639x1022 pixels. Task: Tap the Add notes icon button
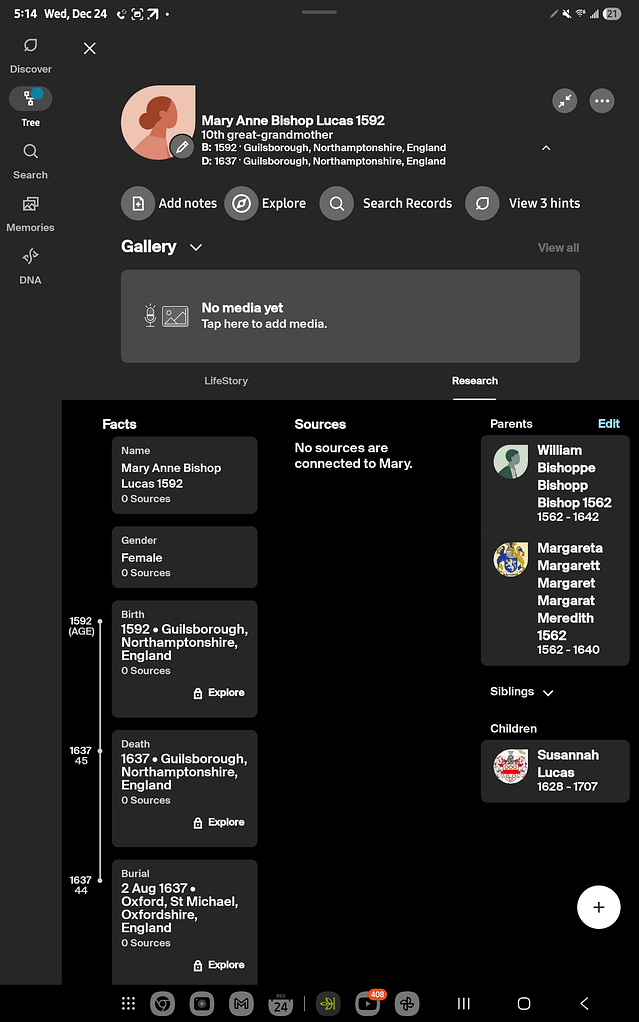[x=138, y=203]
